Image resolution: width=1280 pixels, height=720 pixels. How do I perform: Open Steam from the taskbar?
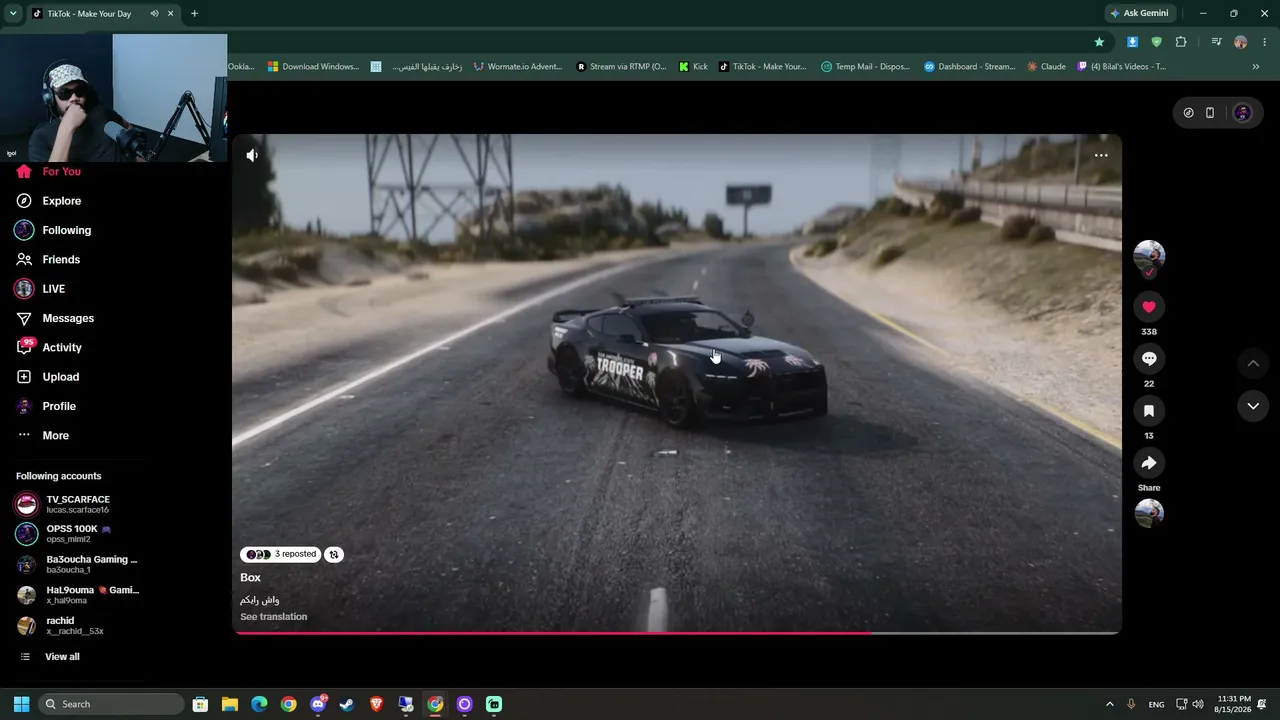[x=347, y=704]
